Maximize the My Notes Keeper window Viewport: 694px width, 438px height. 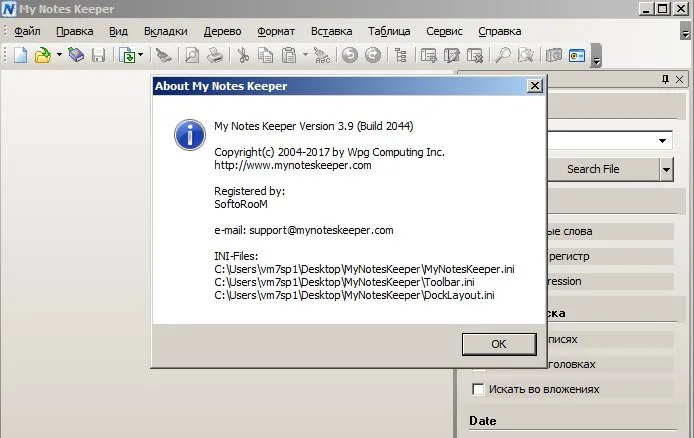663,8
